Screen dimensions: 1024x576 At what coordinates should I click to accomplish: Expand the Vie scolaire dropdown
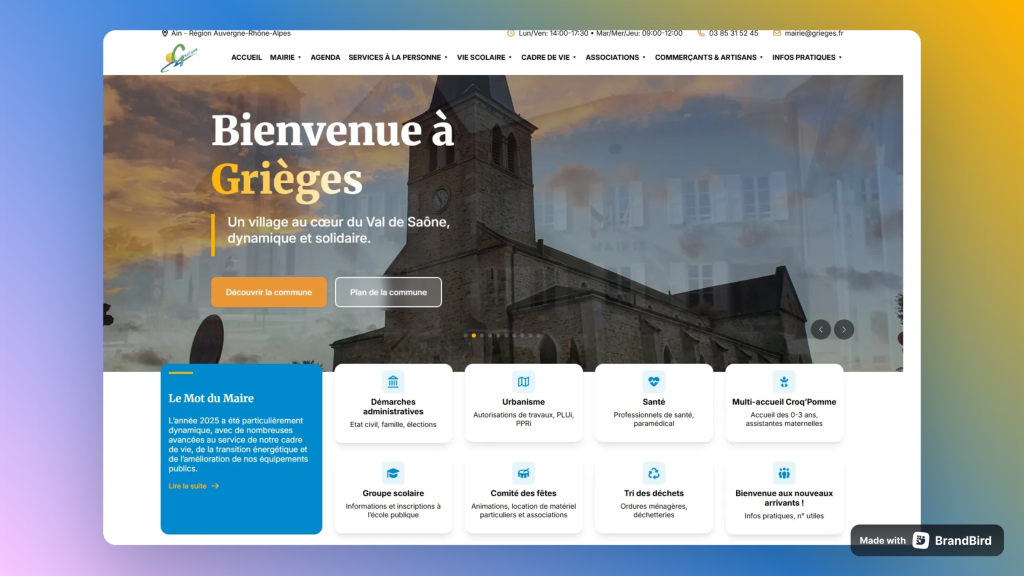485,57
